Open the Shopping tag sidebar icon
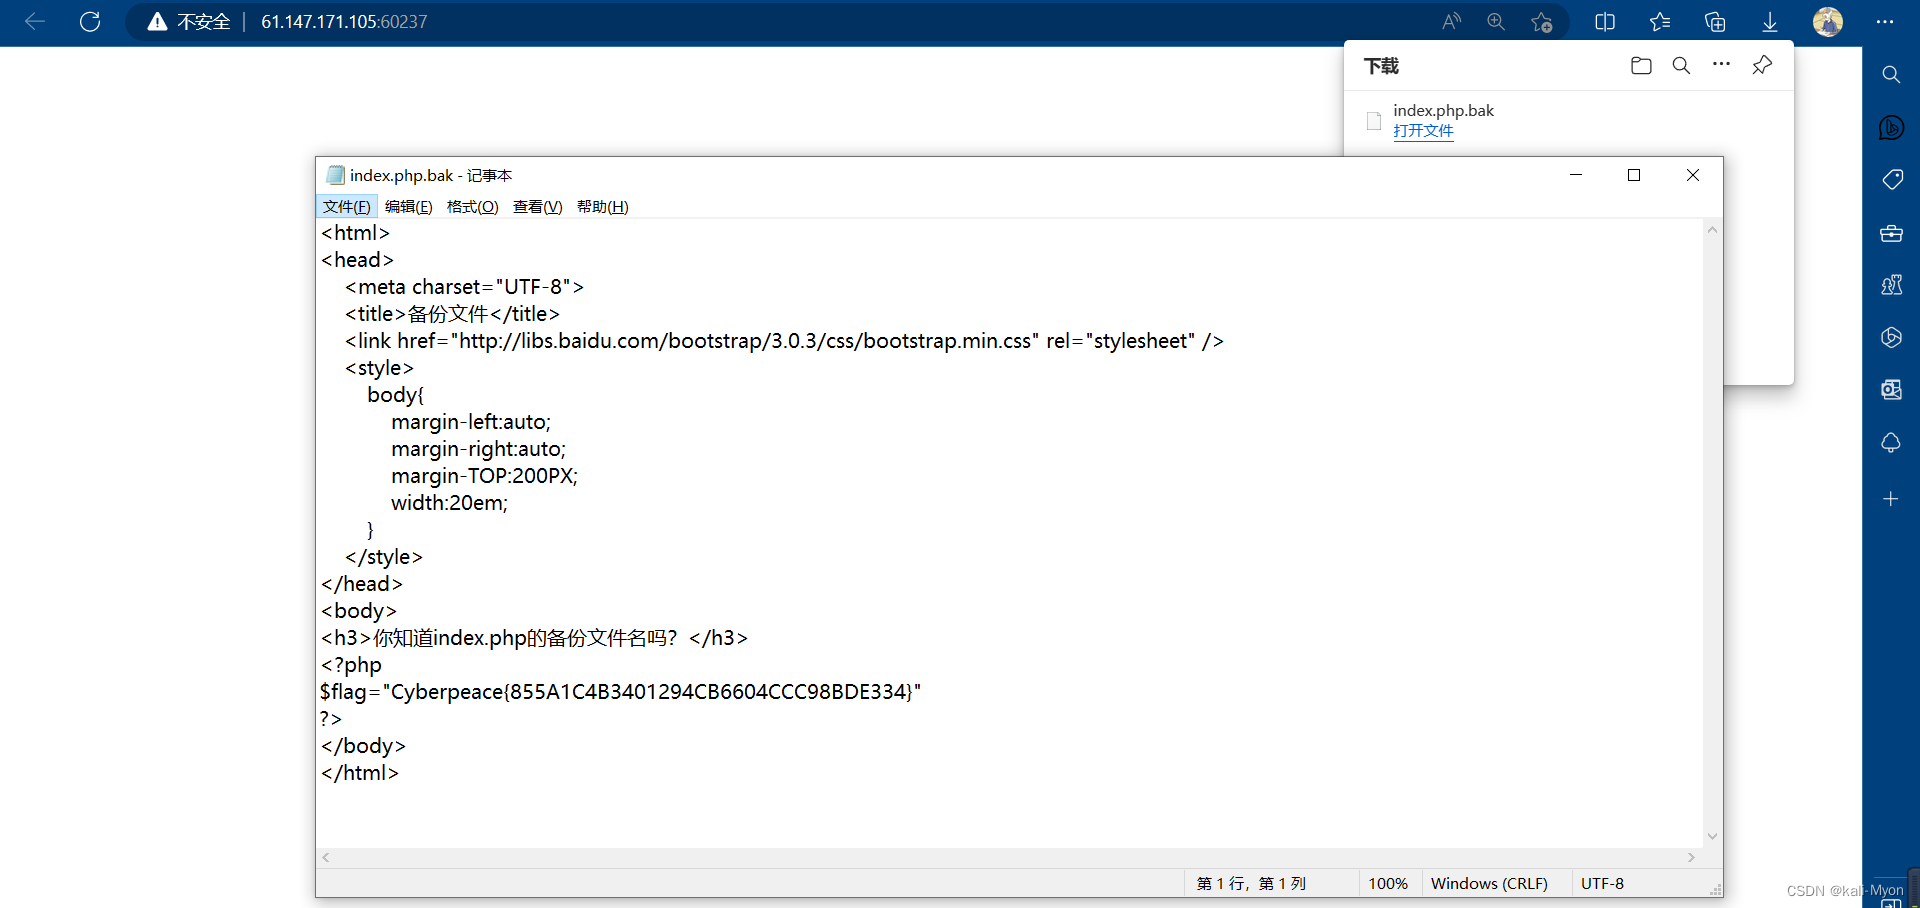The height and width of the screenshot is (908, 1920). [1891, 179]
